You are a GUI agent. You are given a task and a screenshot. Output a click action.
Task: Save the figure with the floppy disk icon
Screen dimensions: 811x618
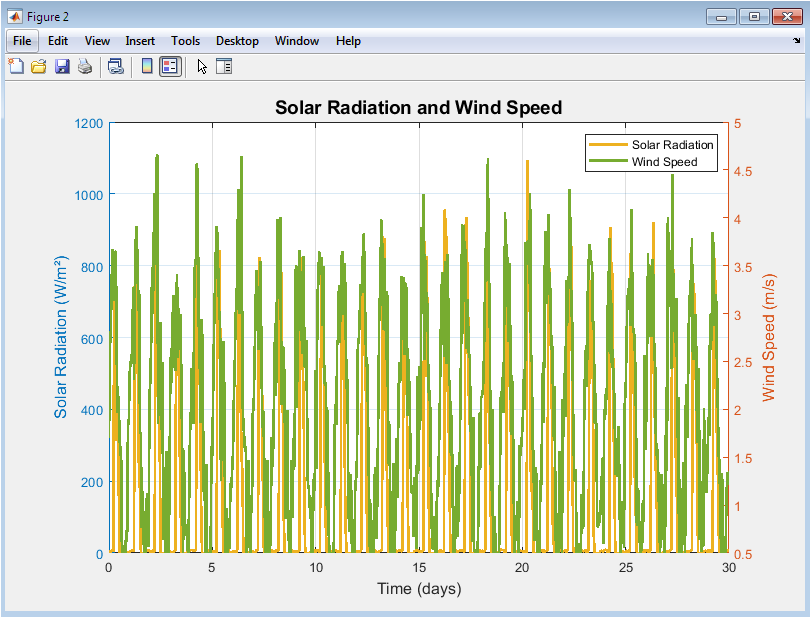62,67
